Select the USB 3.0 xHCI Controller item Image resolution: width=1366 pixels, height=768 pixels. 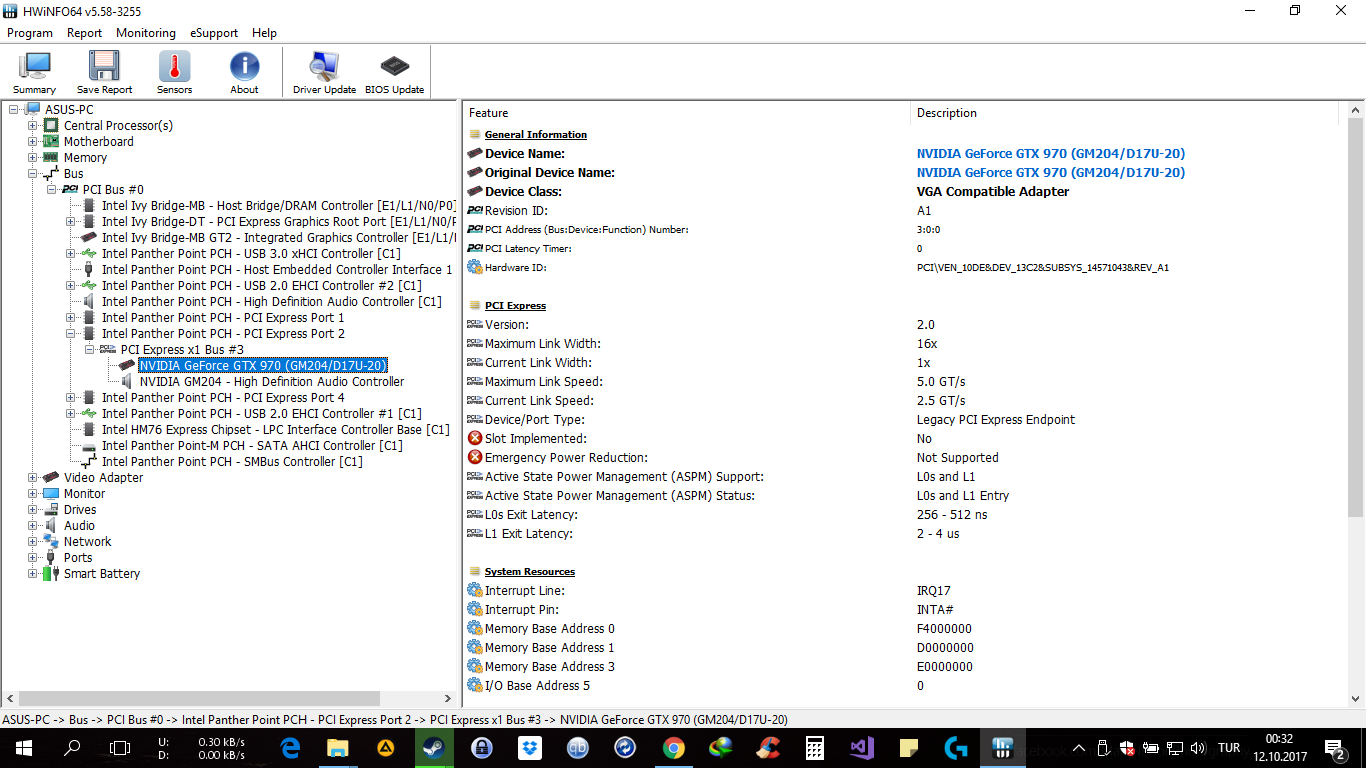pos(251,254)
